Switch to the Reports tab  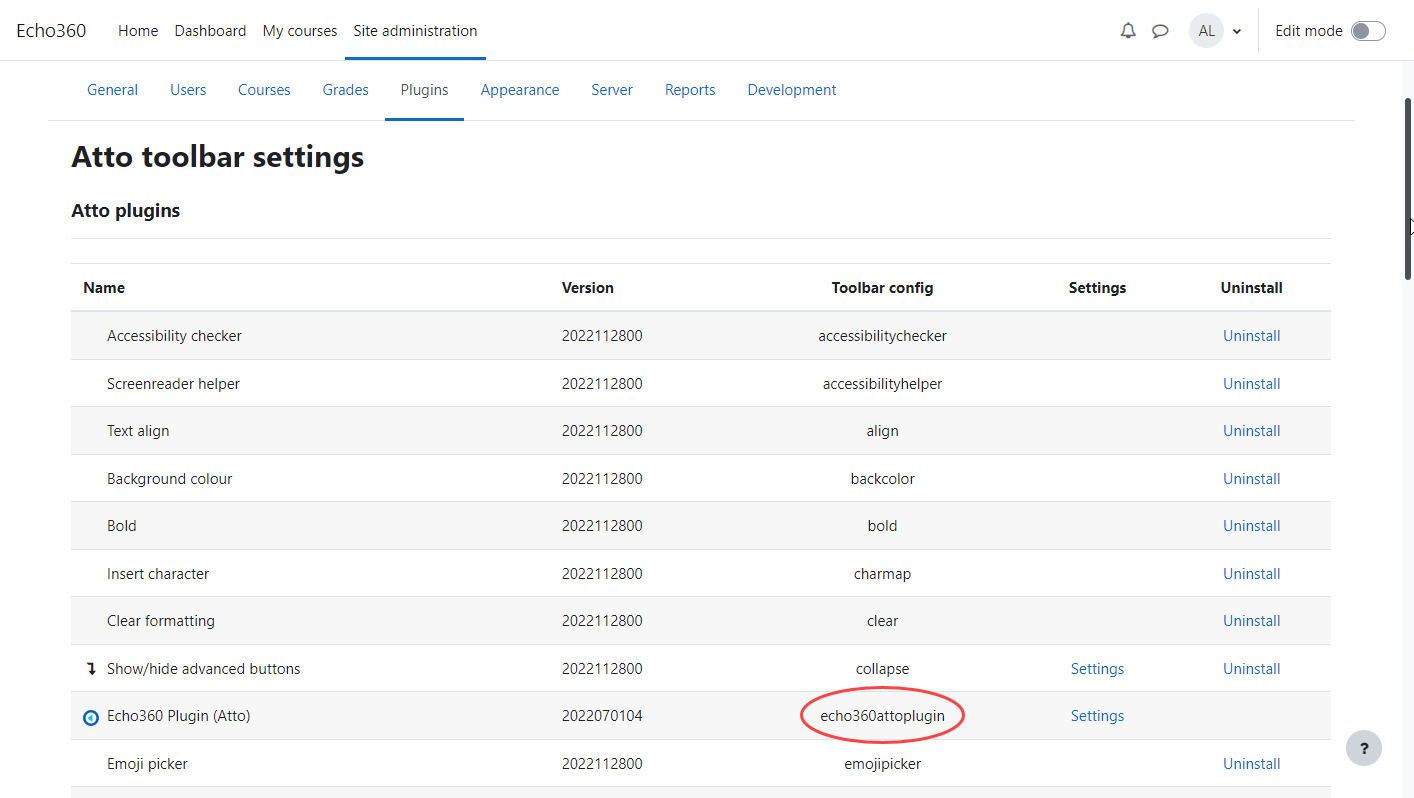[690, 90]
